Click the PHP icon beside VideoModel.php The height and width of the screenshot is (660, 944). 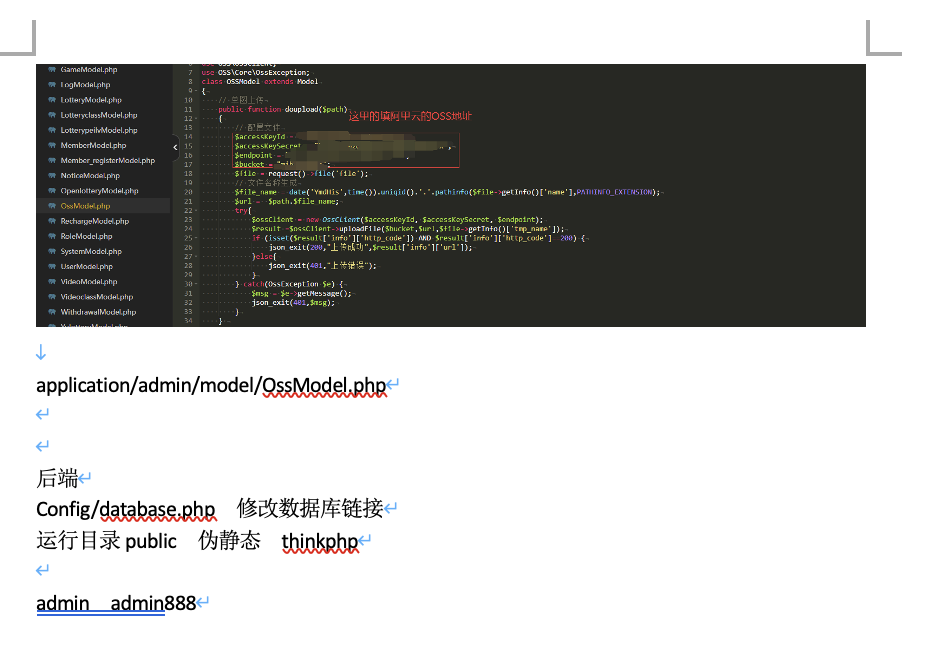[51, 282]
